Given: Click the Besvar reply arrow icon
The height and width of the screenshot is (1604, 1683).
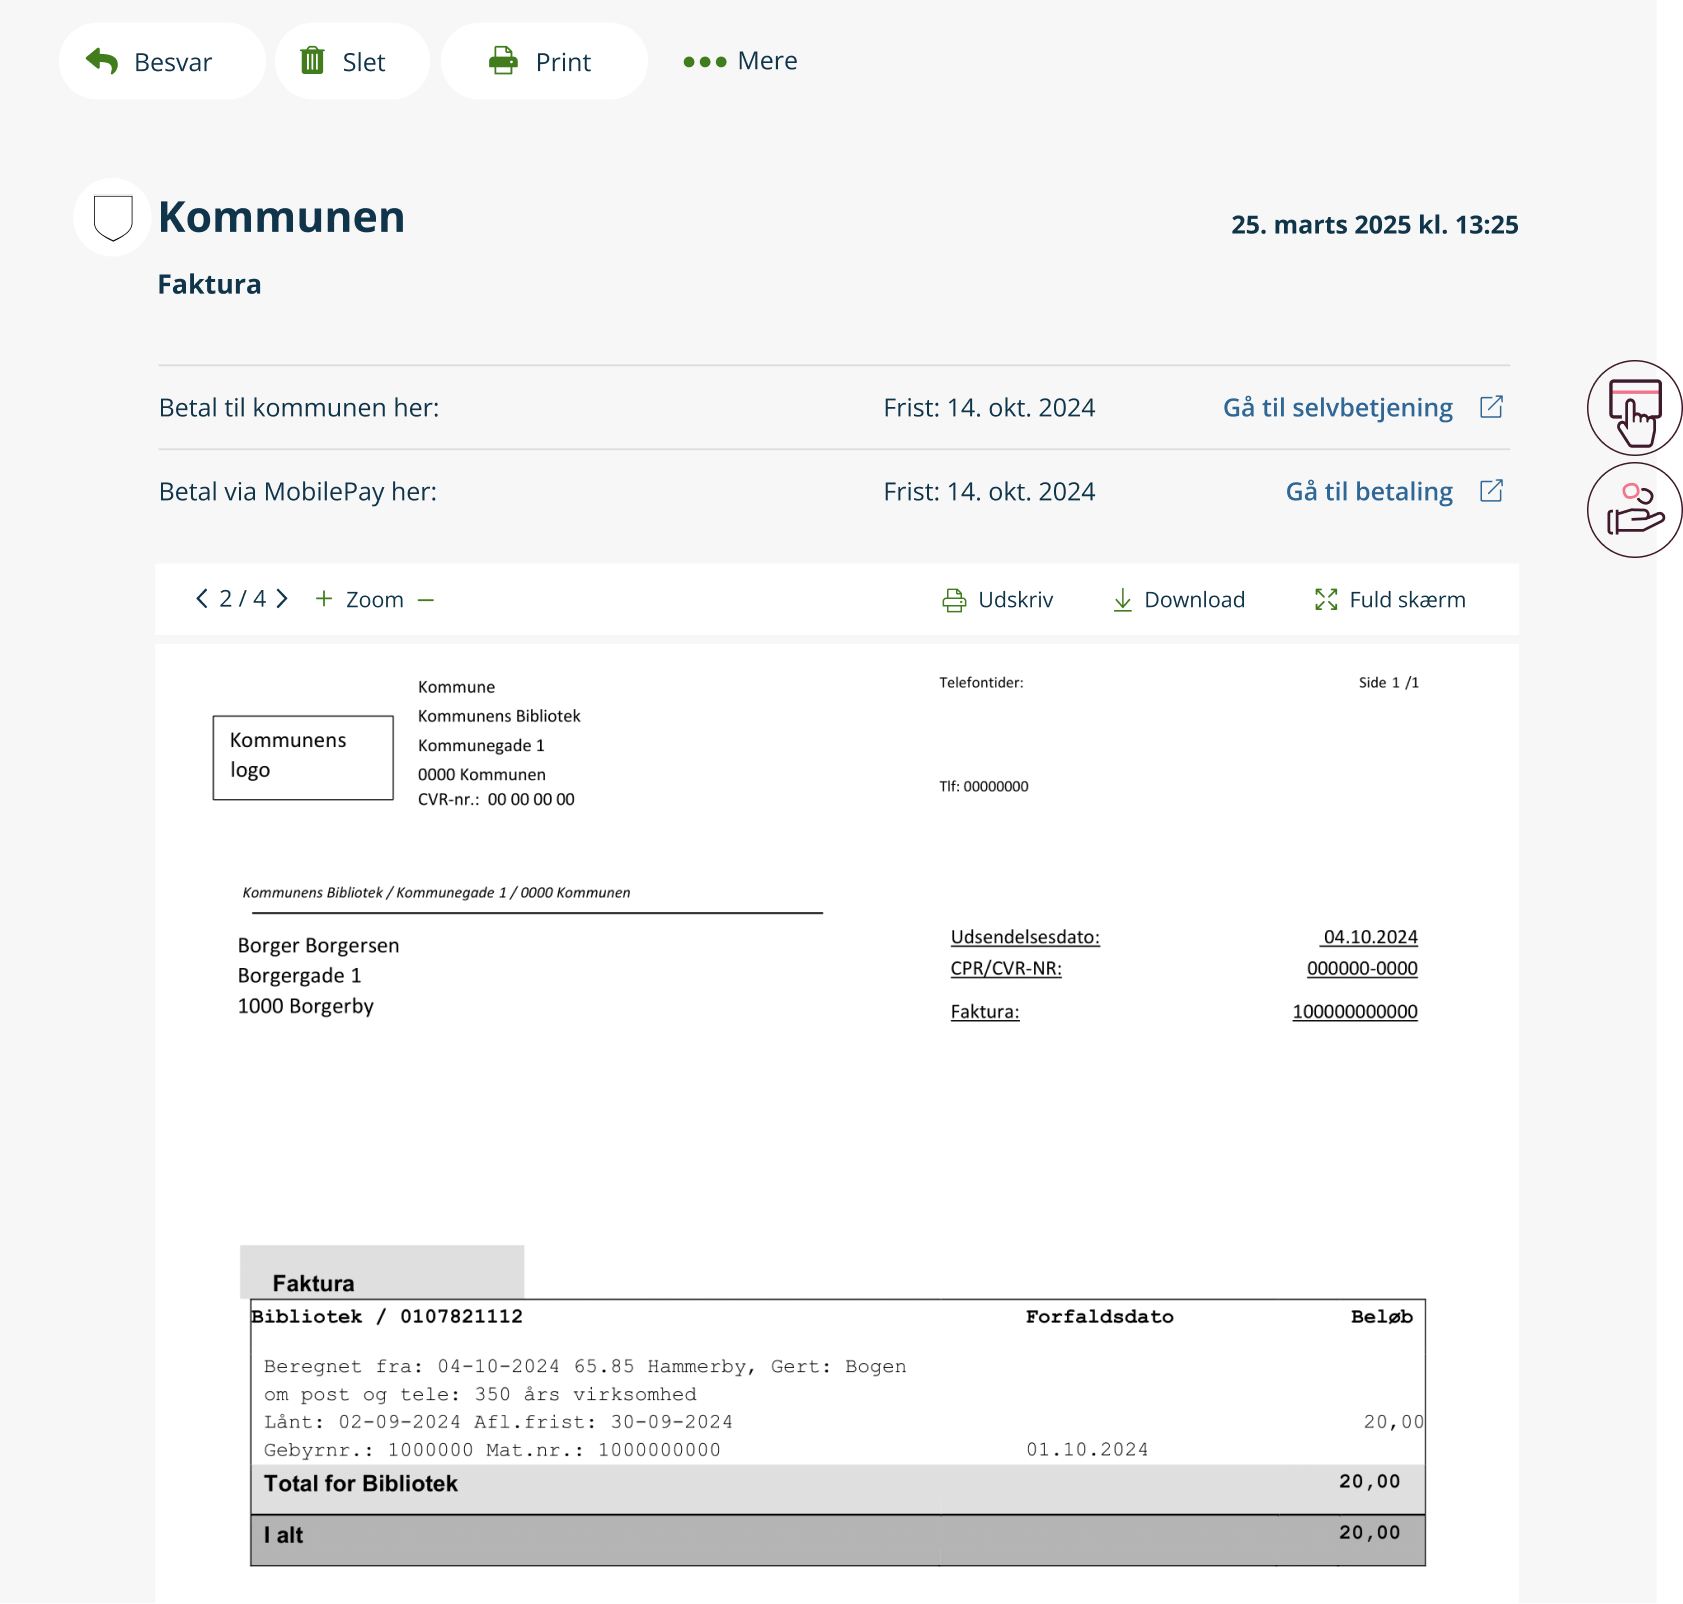Looking at the screenshot, I should (102, 61).
